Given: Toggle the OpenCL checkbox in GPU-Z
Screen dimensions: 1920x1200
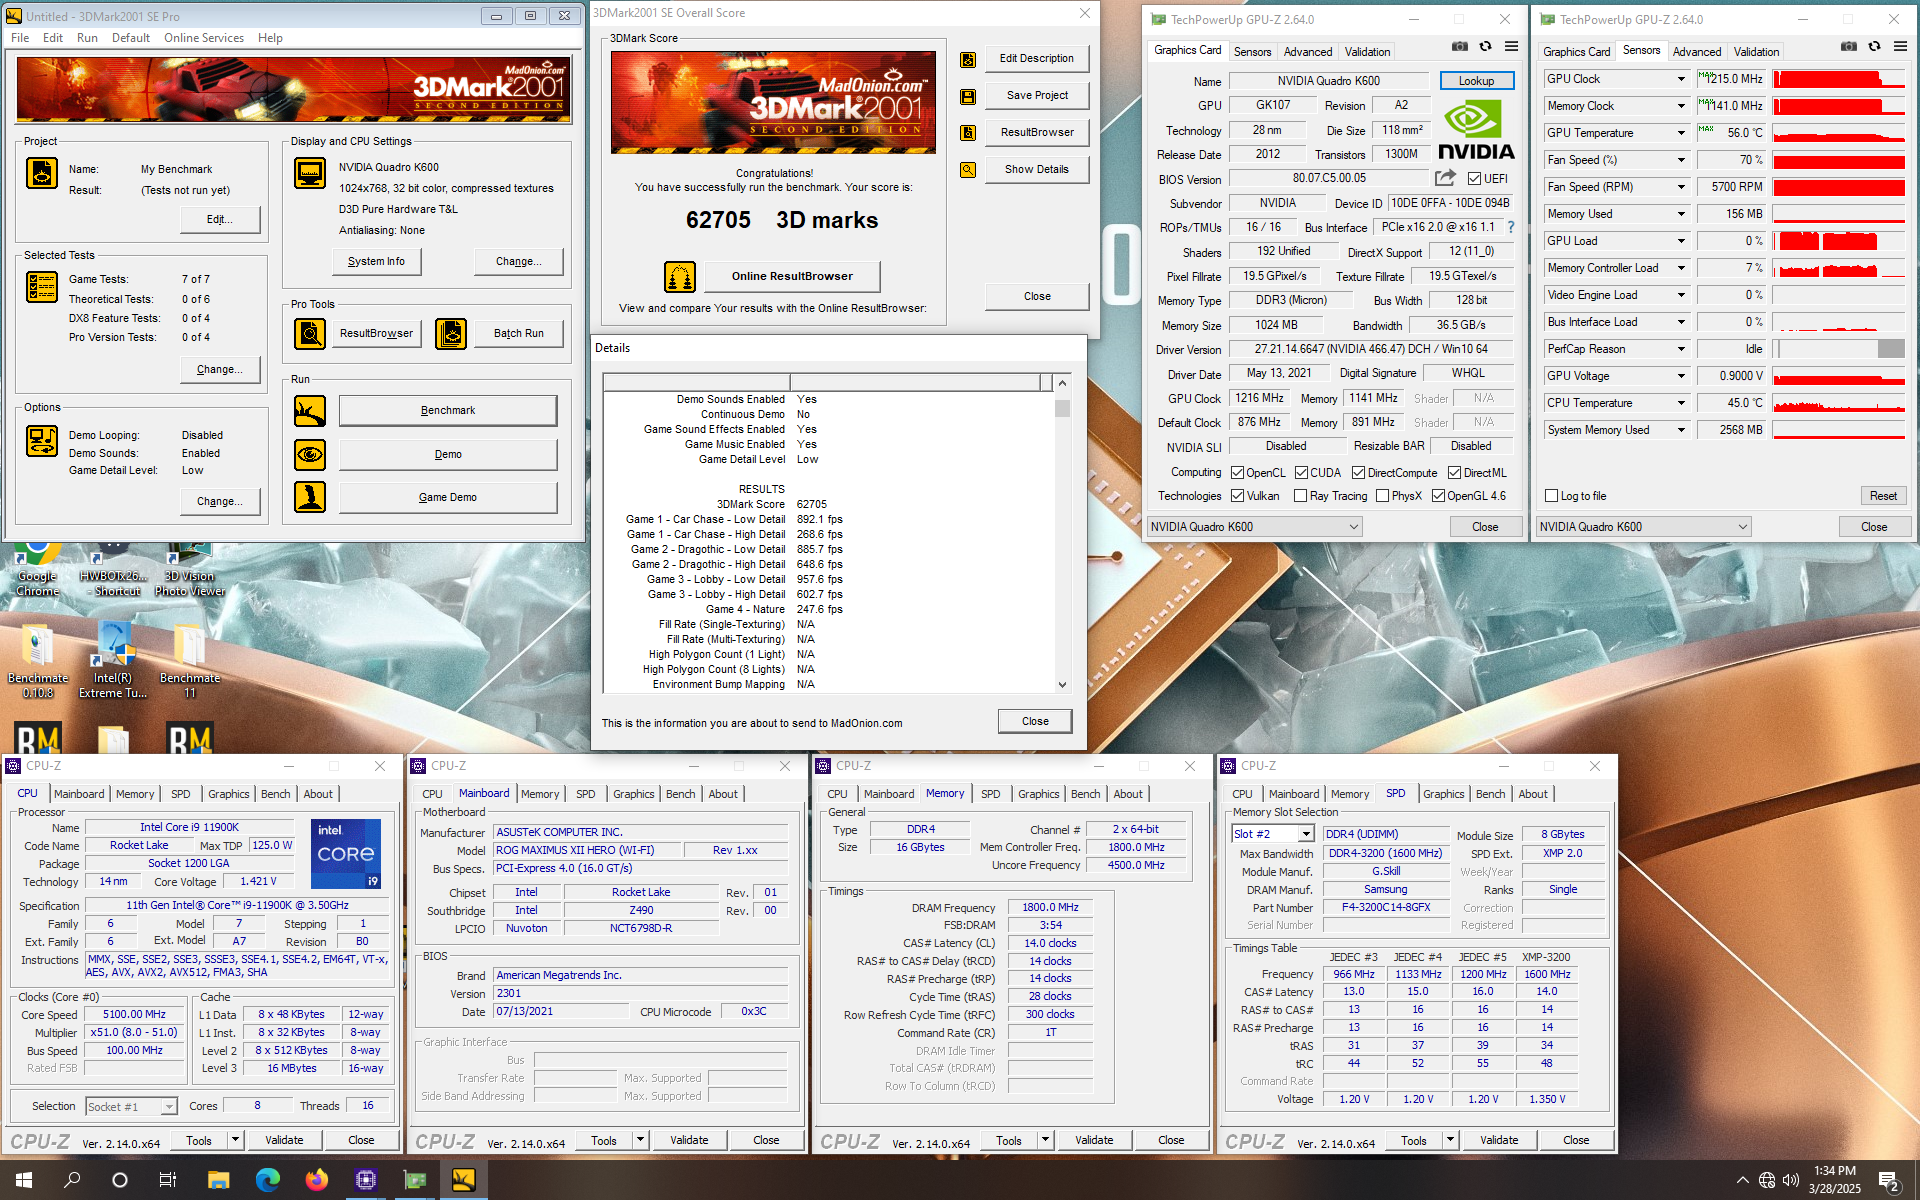Looking at the screenshot, I should (1237, 473).
